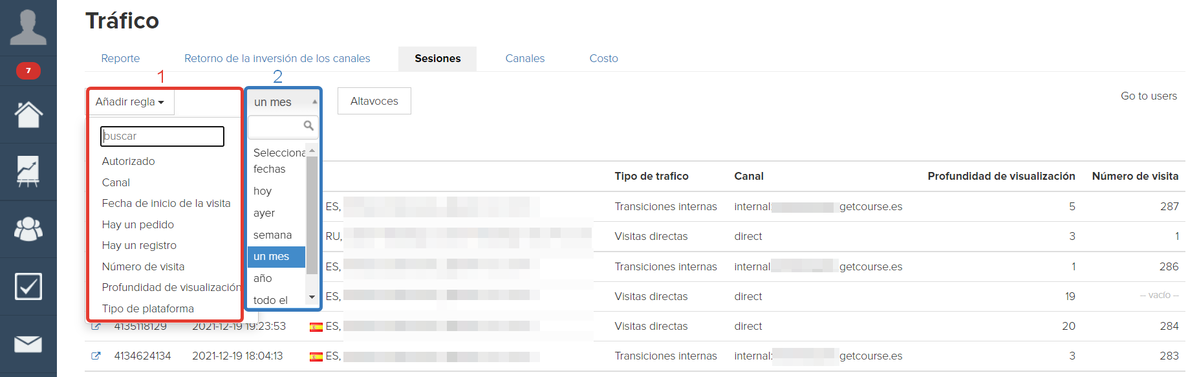Follow the 'Go to users' link
The height and width of the screenshot is (377, 1199).
pos(1149,96)
